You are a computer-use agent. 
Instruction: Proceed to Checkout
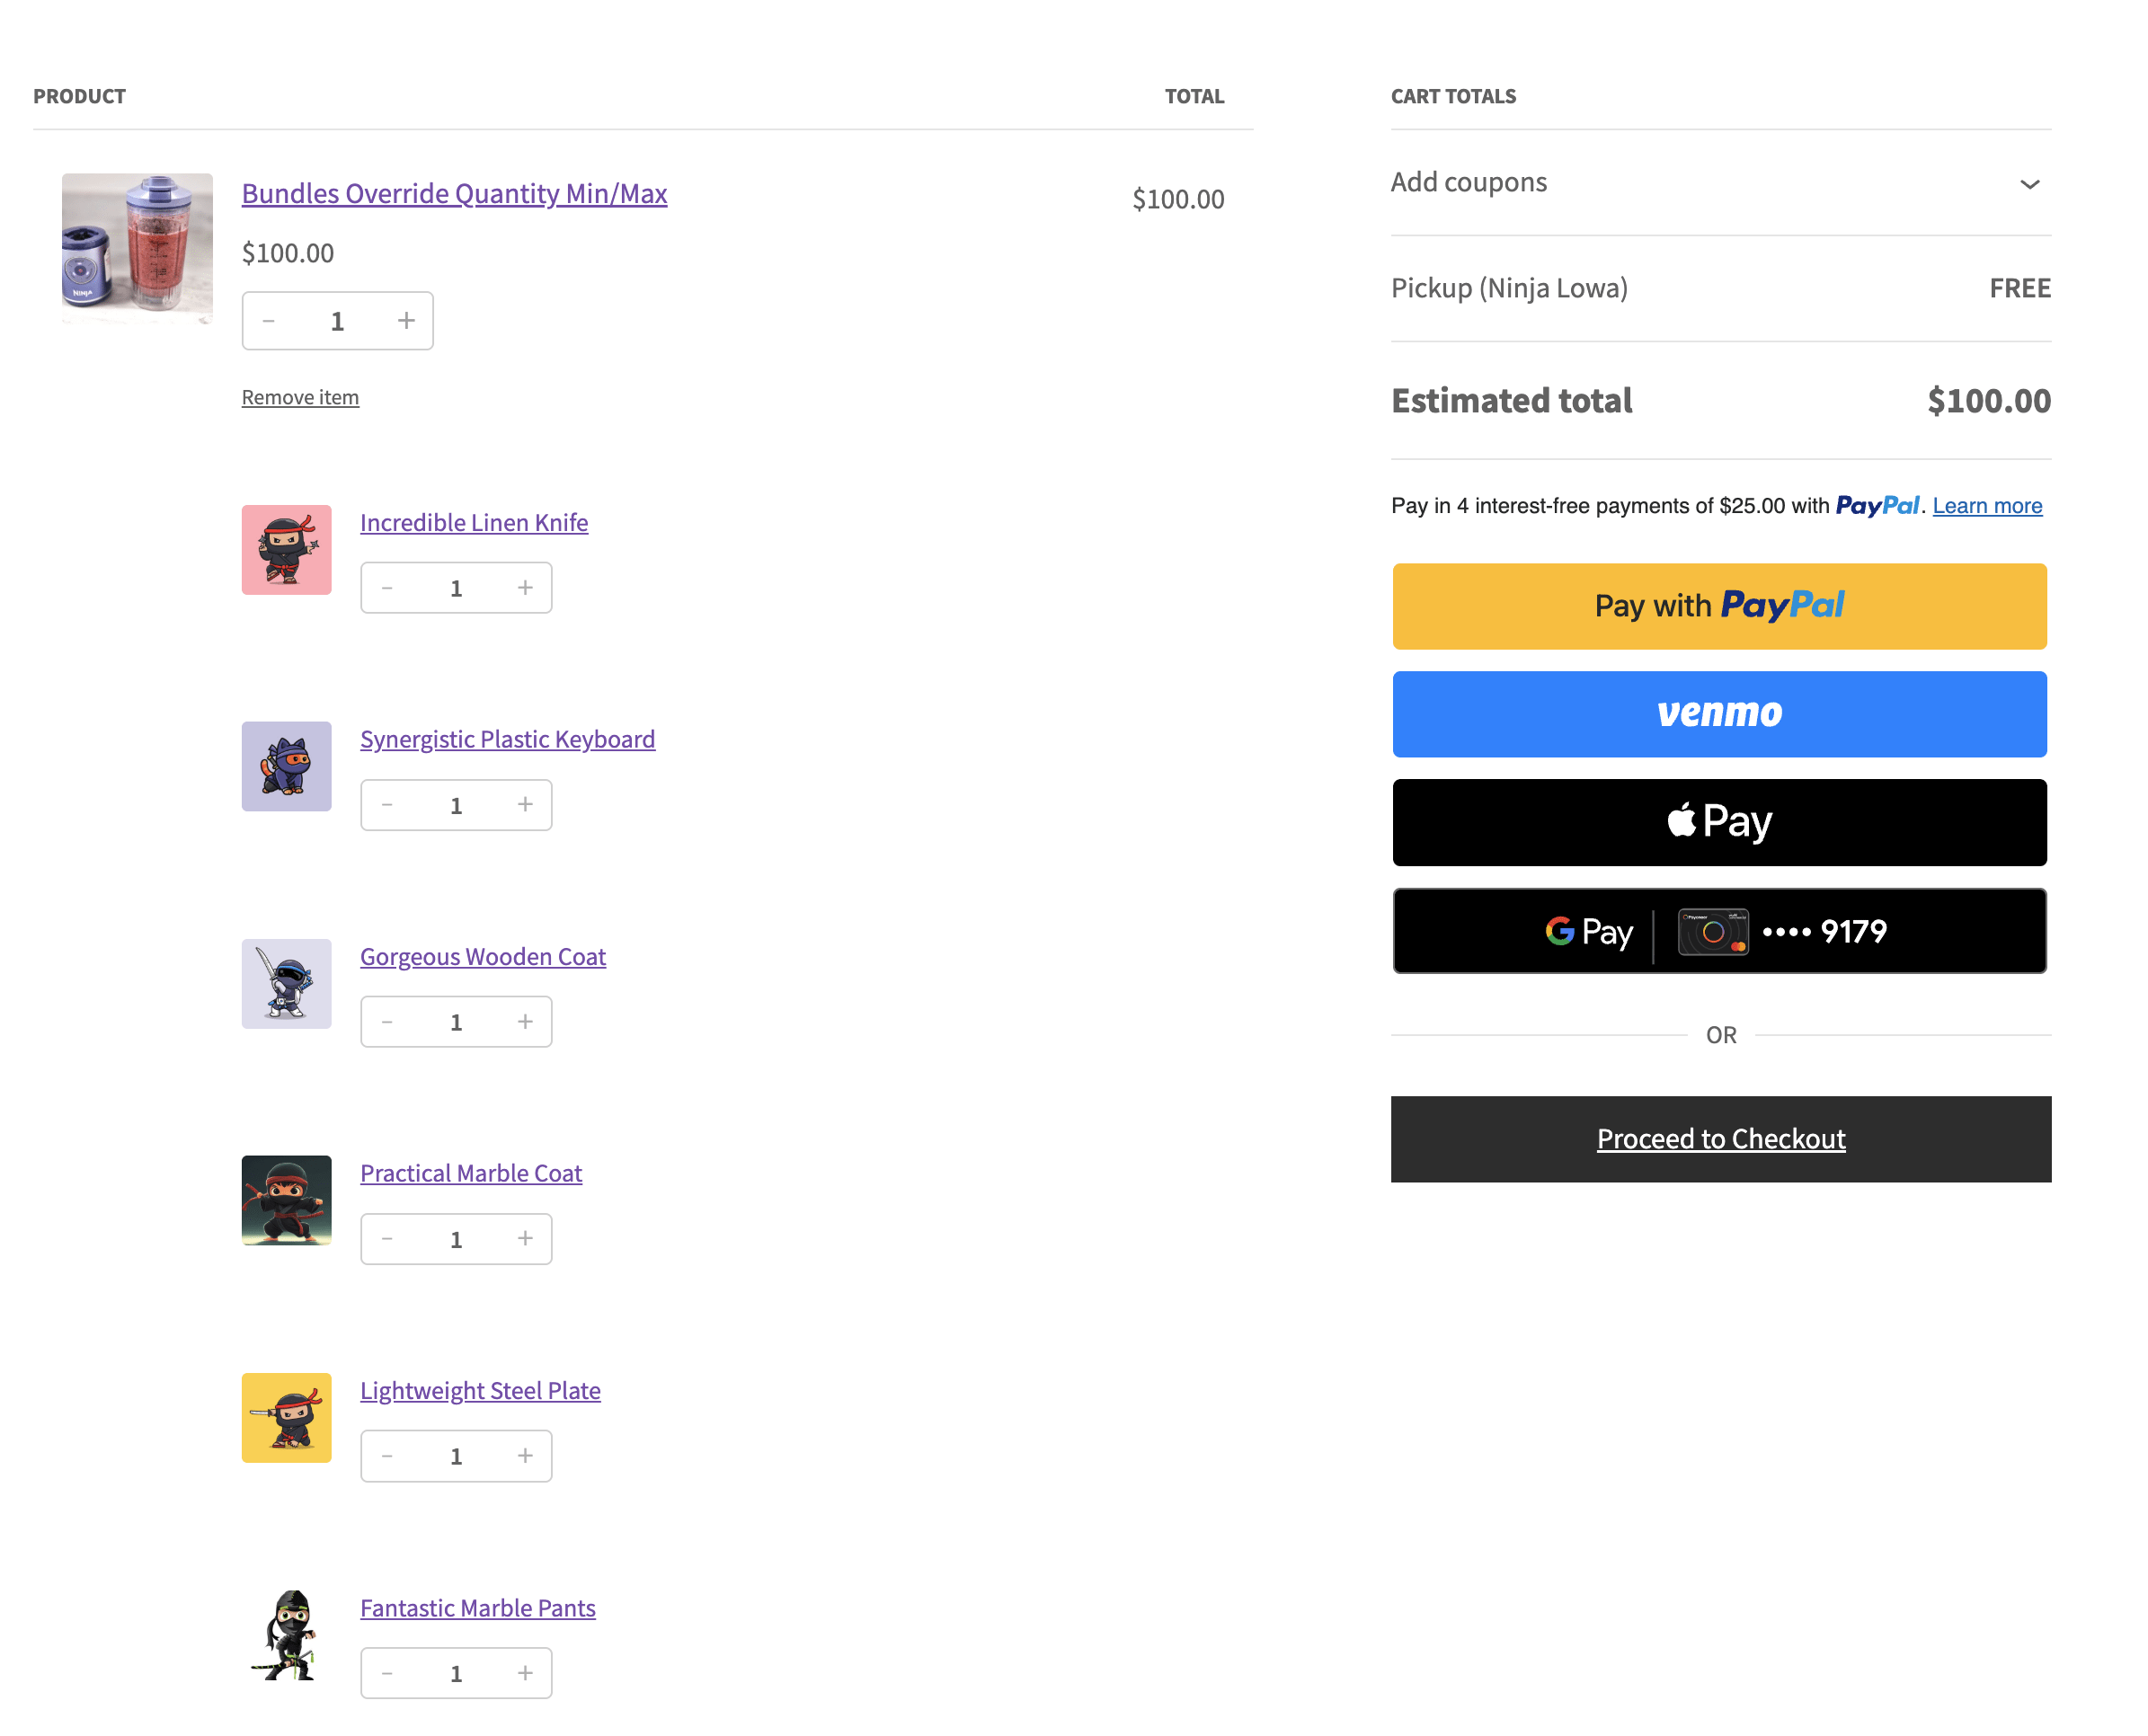tap(1720, 1139)
